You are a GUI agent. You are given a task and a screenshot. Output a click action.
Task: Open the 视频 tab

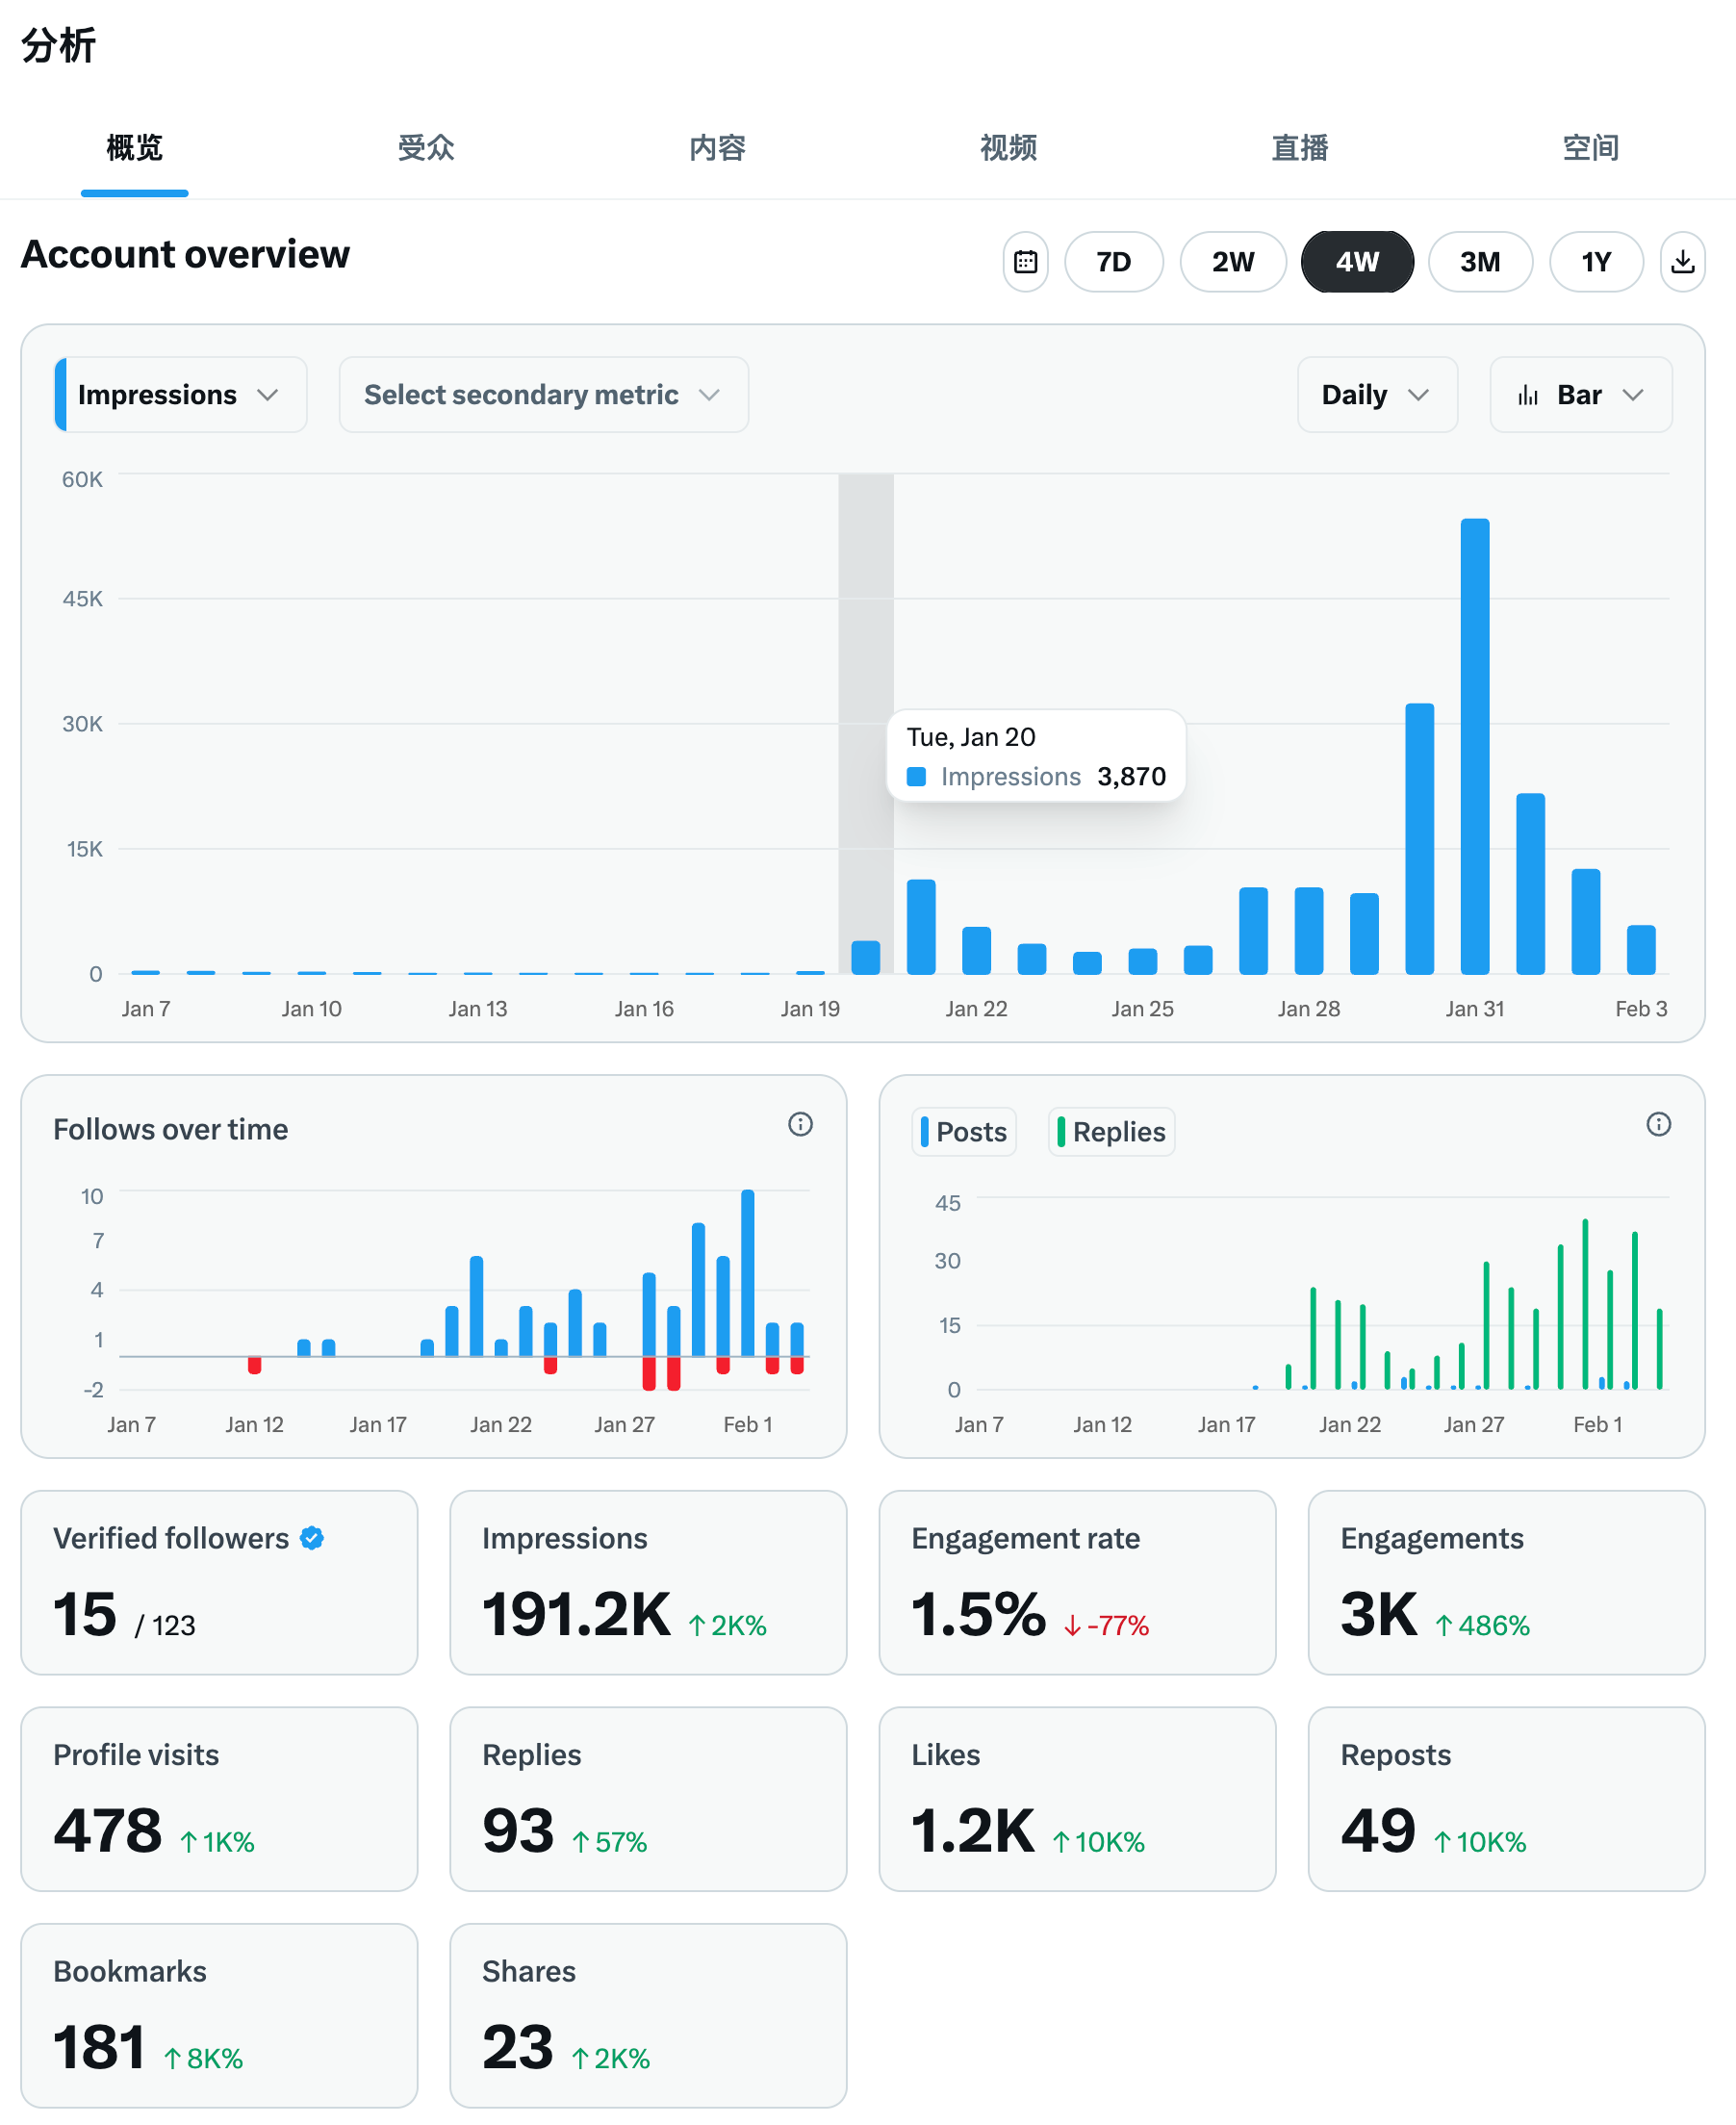click(1008, 148)
